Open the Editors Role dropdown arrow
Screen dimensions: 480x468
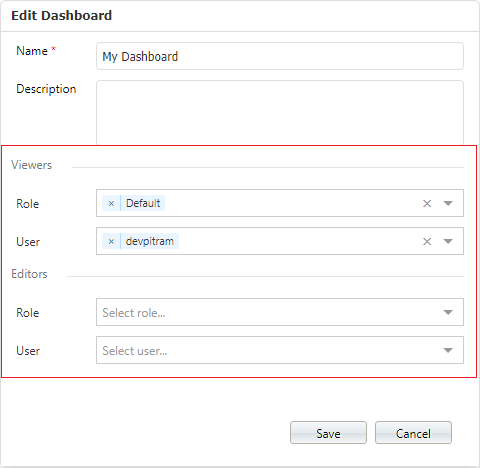coord(448,312)
